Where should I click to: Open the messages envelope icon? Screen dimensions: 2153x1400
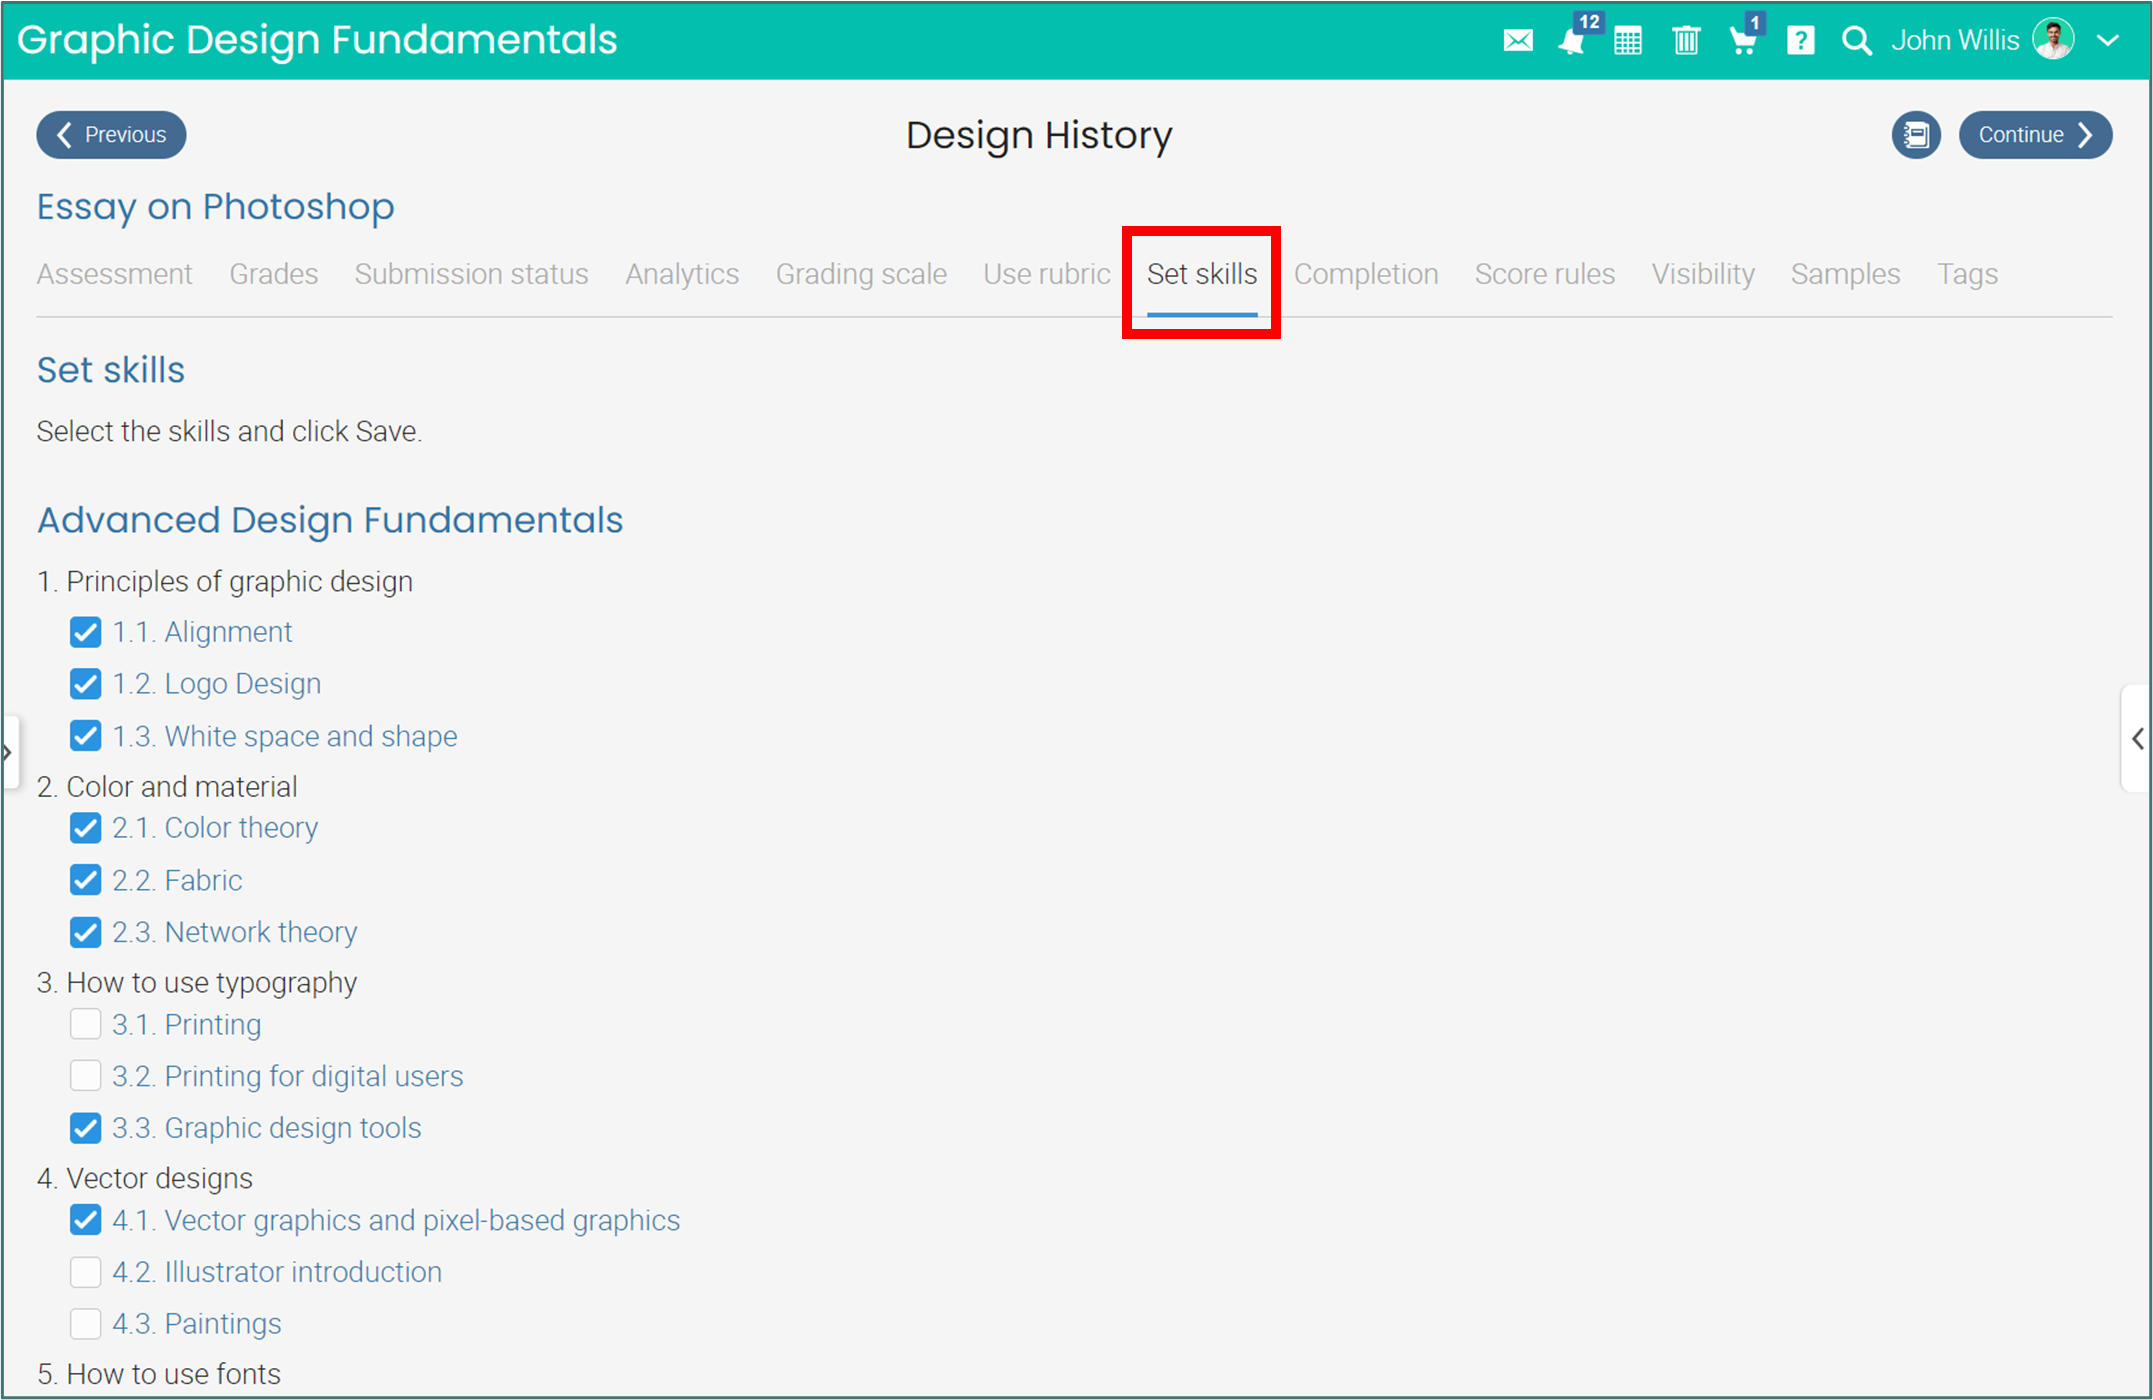[x=1517, y=41]
